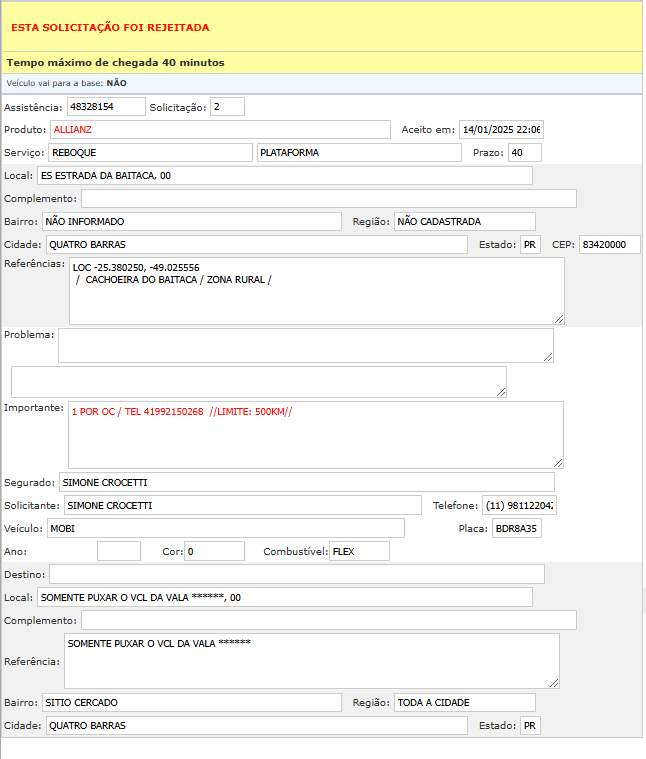
Task: Click the origin Cidade field QUATRO BARRAS
Action: click(256, 244)
